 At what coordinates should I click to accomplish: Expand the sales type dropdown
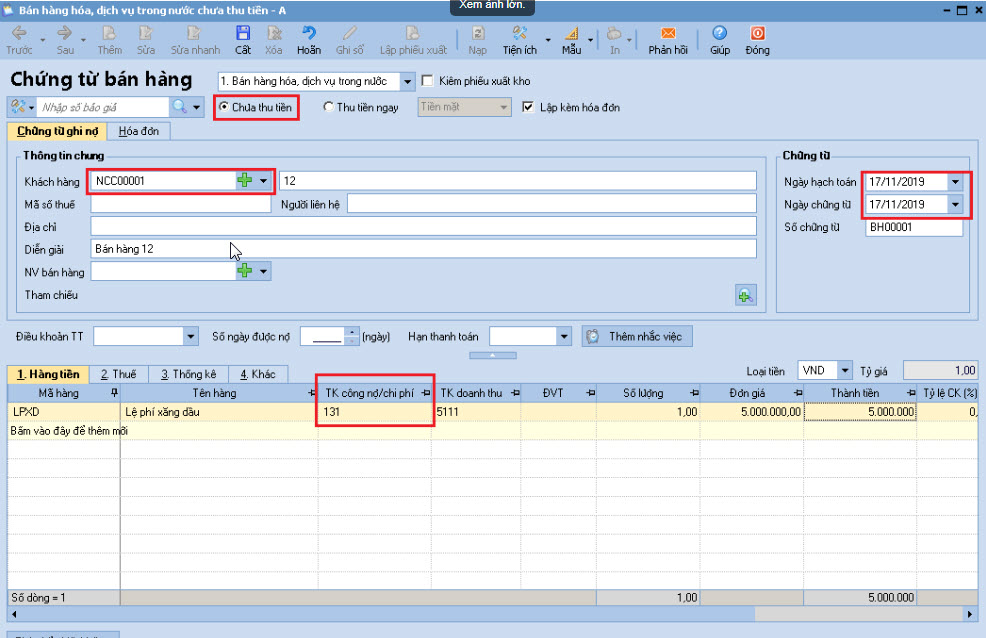coord(407,81)
